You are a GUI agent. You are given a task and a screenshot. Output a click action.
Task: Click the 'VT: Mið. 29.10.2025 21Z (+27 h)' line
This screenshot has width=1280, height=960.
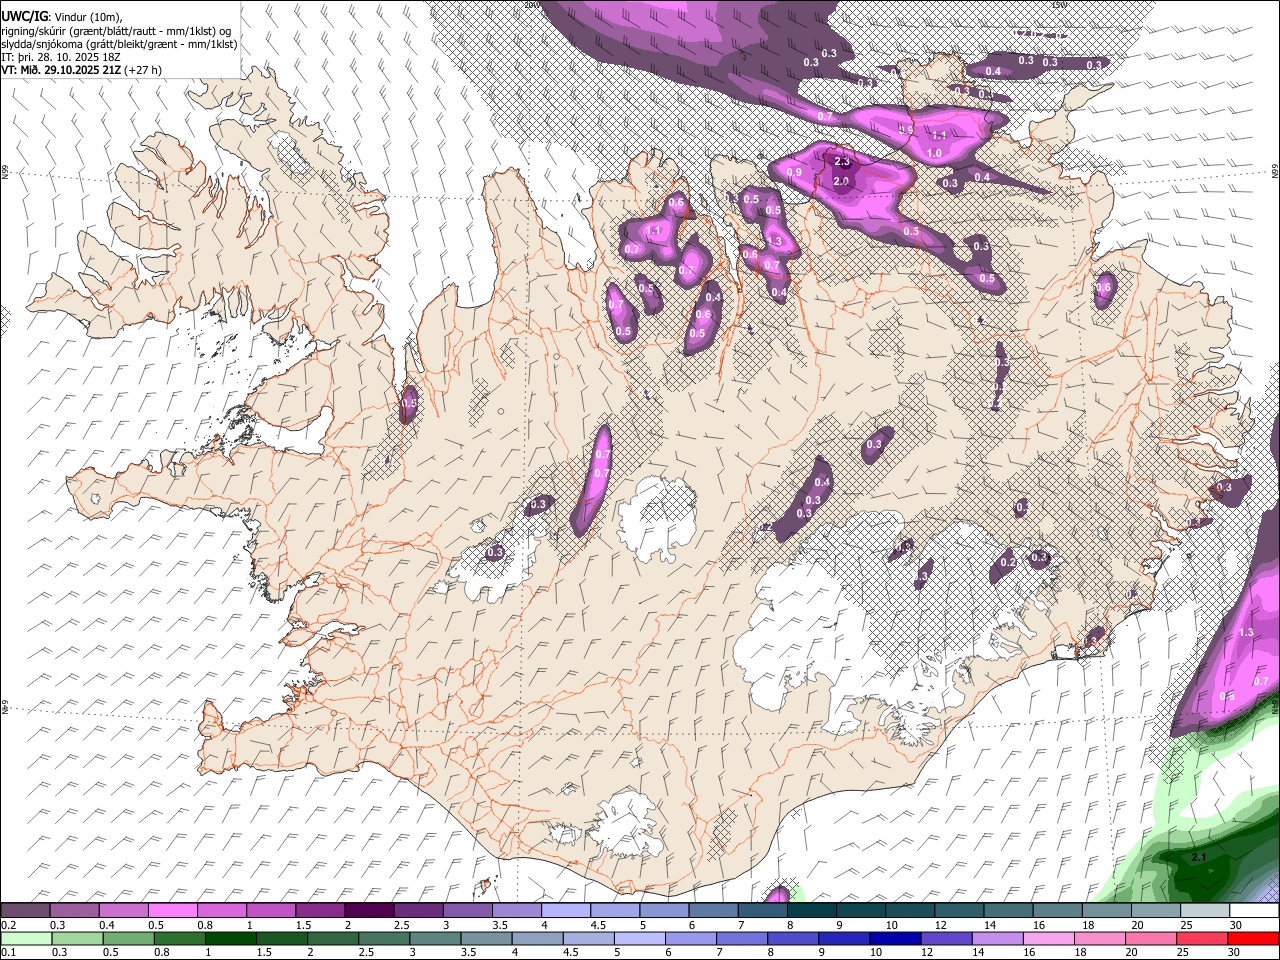pos(82,70)
